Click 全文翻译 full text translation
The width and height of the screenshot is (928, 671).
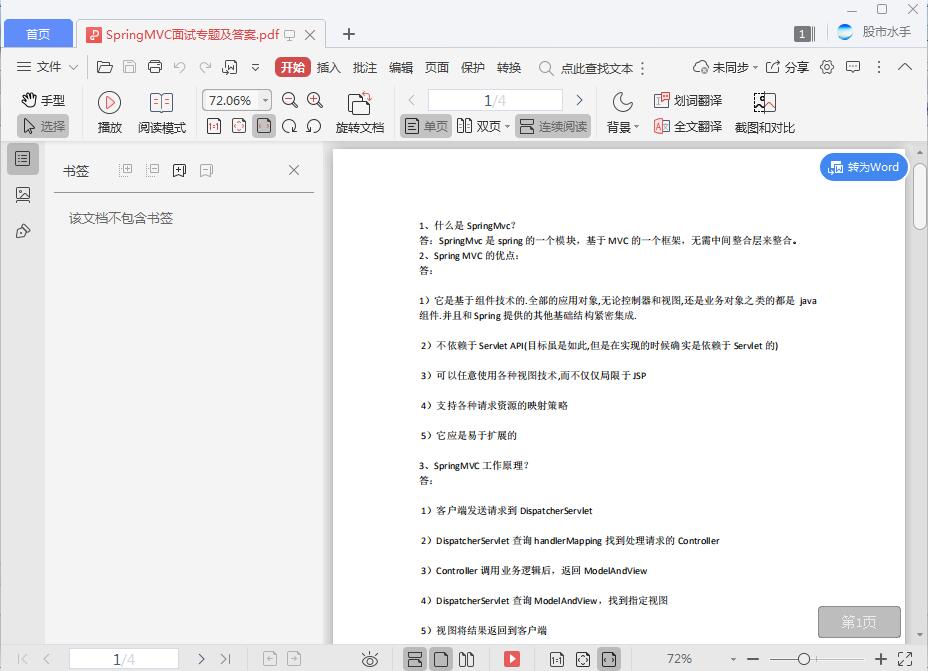(688, 126)
